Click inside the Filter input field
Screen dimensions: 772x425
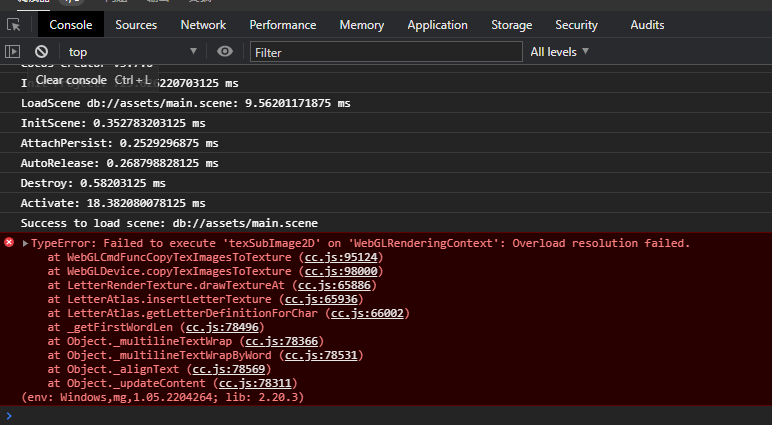click(385, 51)
